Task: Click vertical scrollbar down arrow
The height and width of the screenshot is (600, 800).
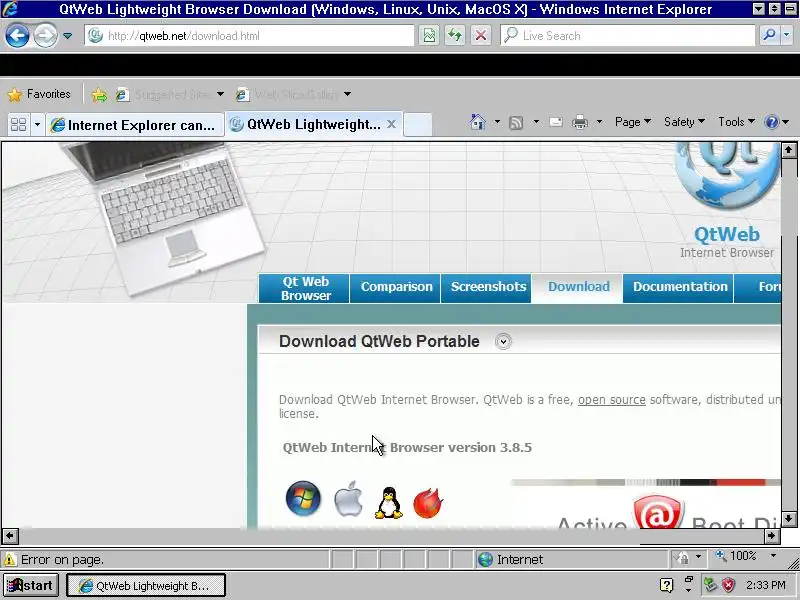Action: [789, 519]
